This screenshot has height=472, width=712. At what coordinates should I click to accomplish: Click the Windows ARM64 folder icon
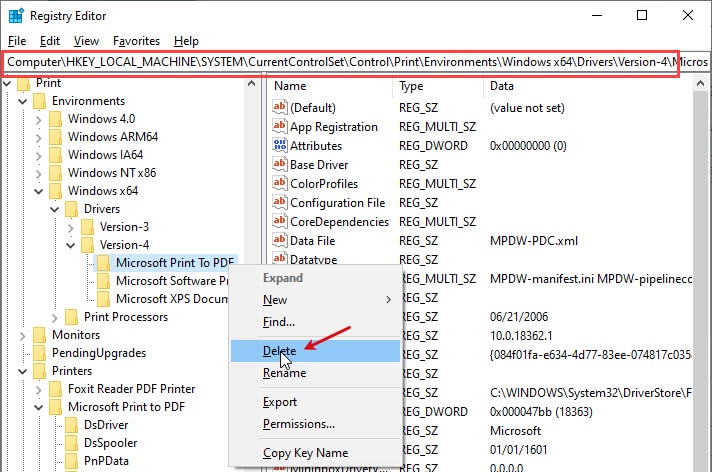tap(55, 137)
